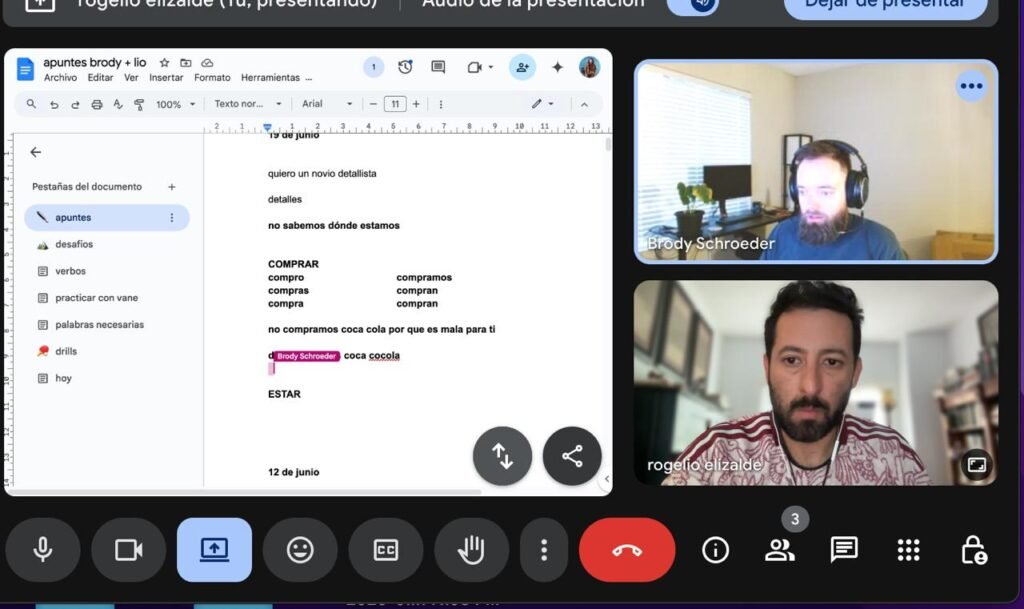Mute the microphone in the call

click(x=42, y=550)
